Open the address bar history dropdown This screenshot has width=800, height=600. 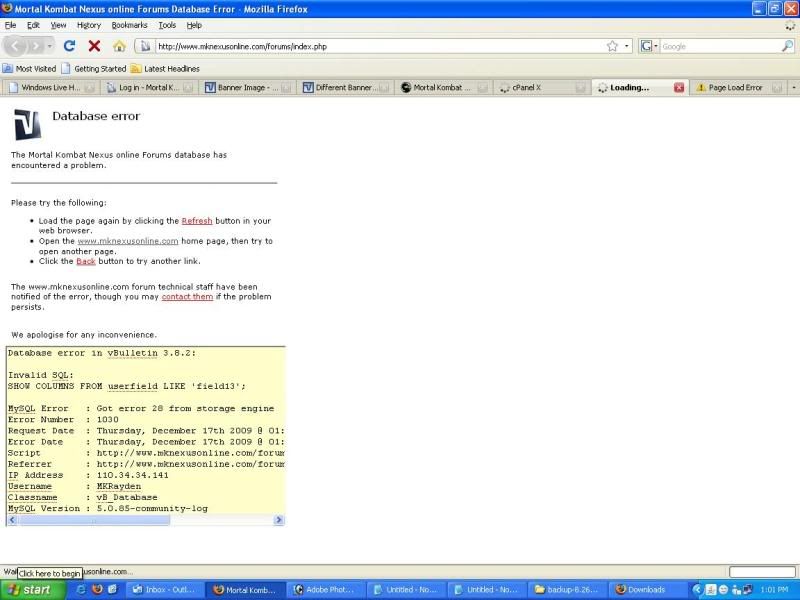click(627, 46)
